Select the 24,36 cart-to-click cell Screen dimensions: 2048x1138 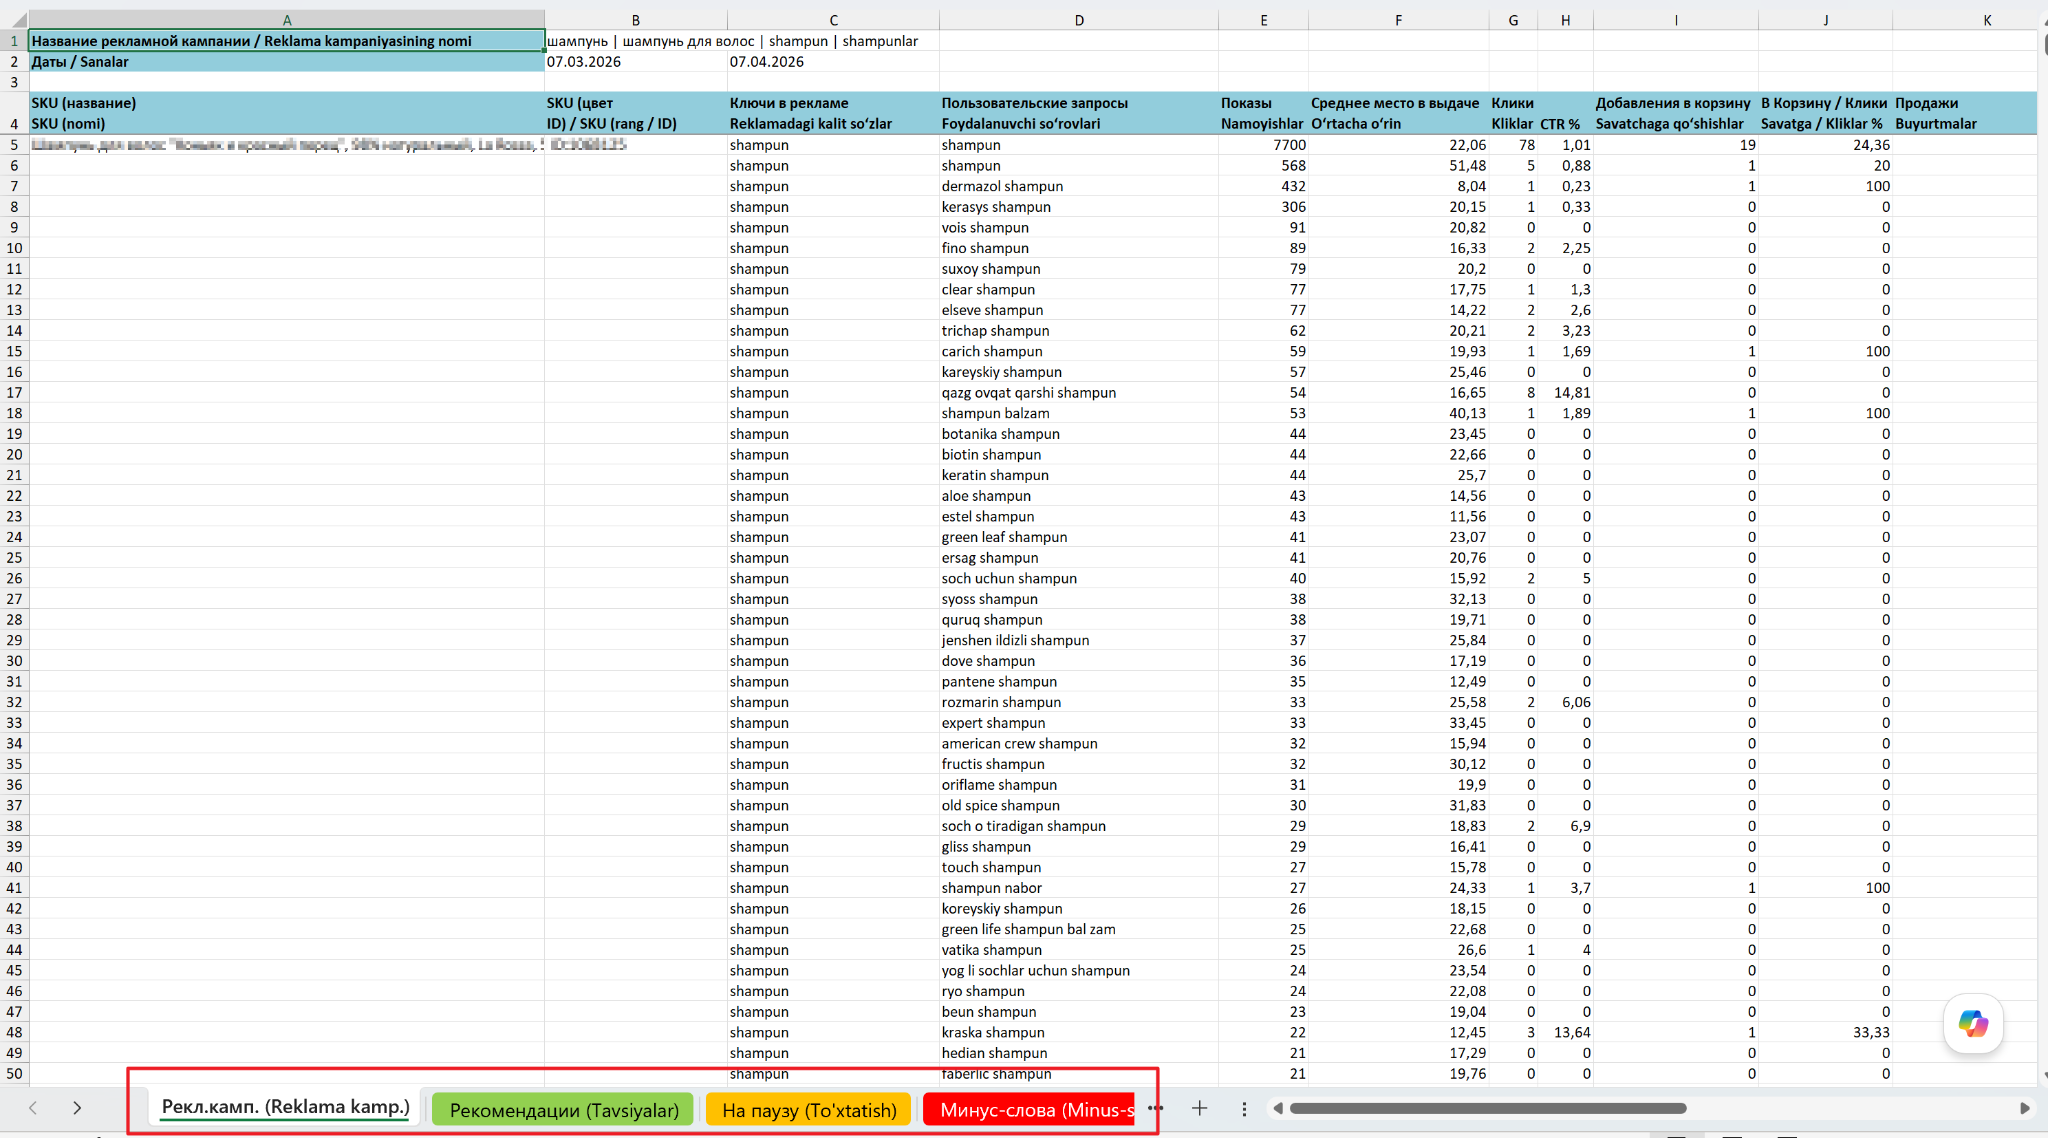click(1826, 145)
